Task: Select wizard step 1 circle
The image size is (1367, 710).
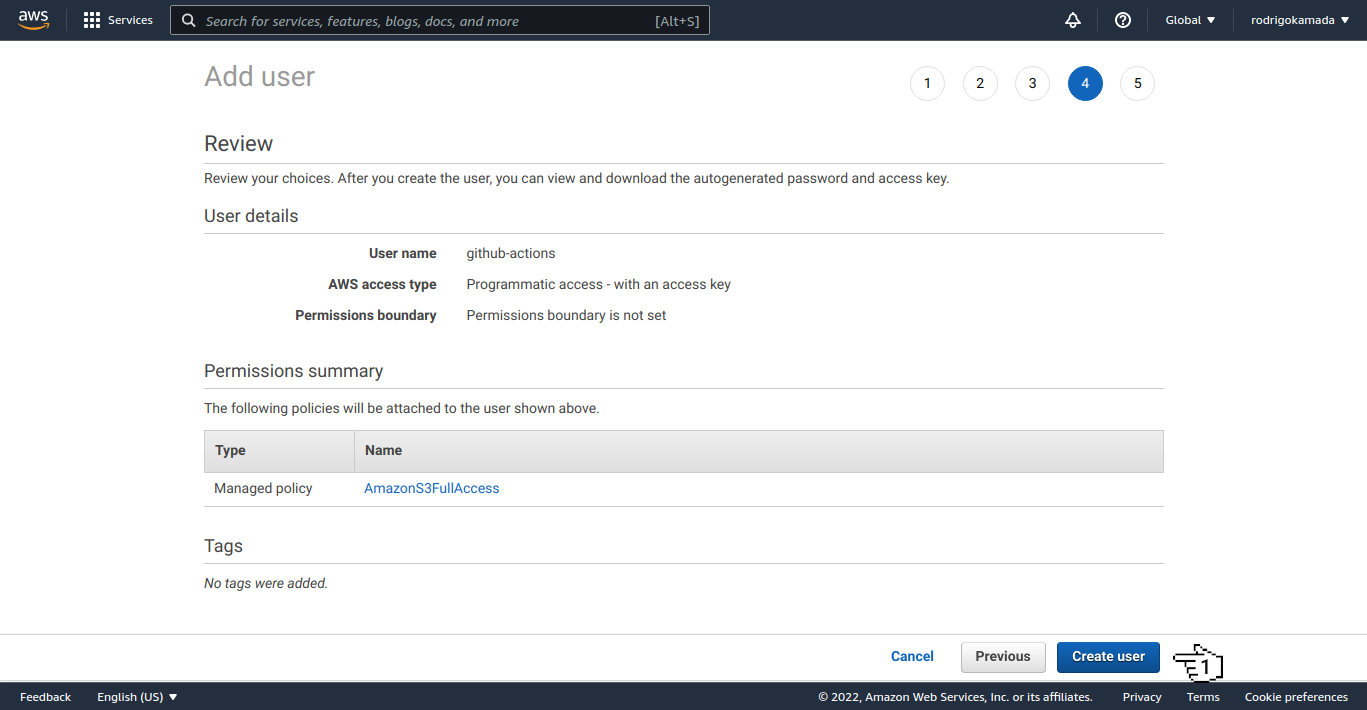Action: (927, 83)
